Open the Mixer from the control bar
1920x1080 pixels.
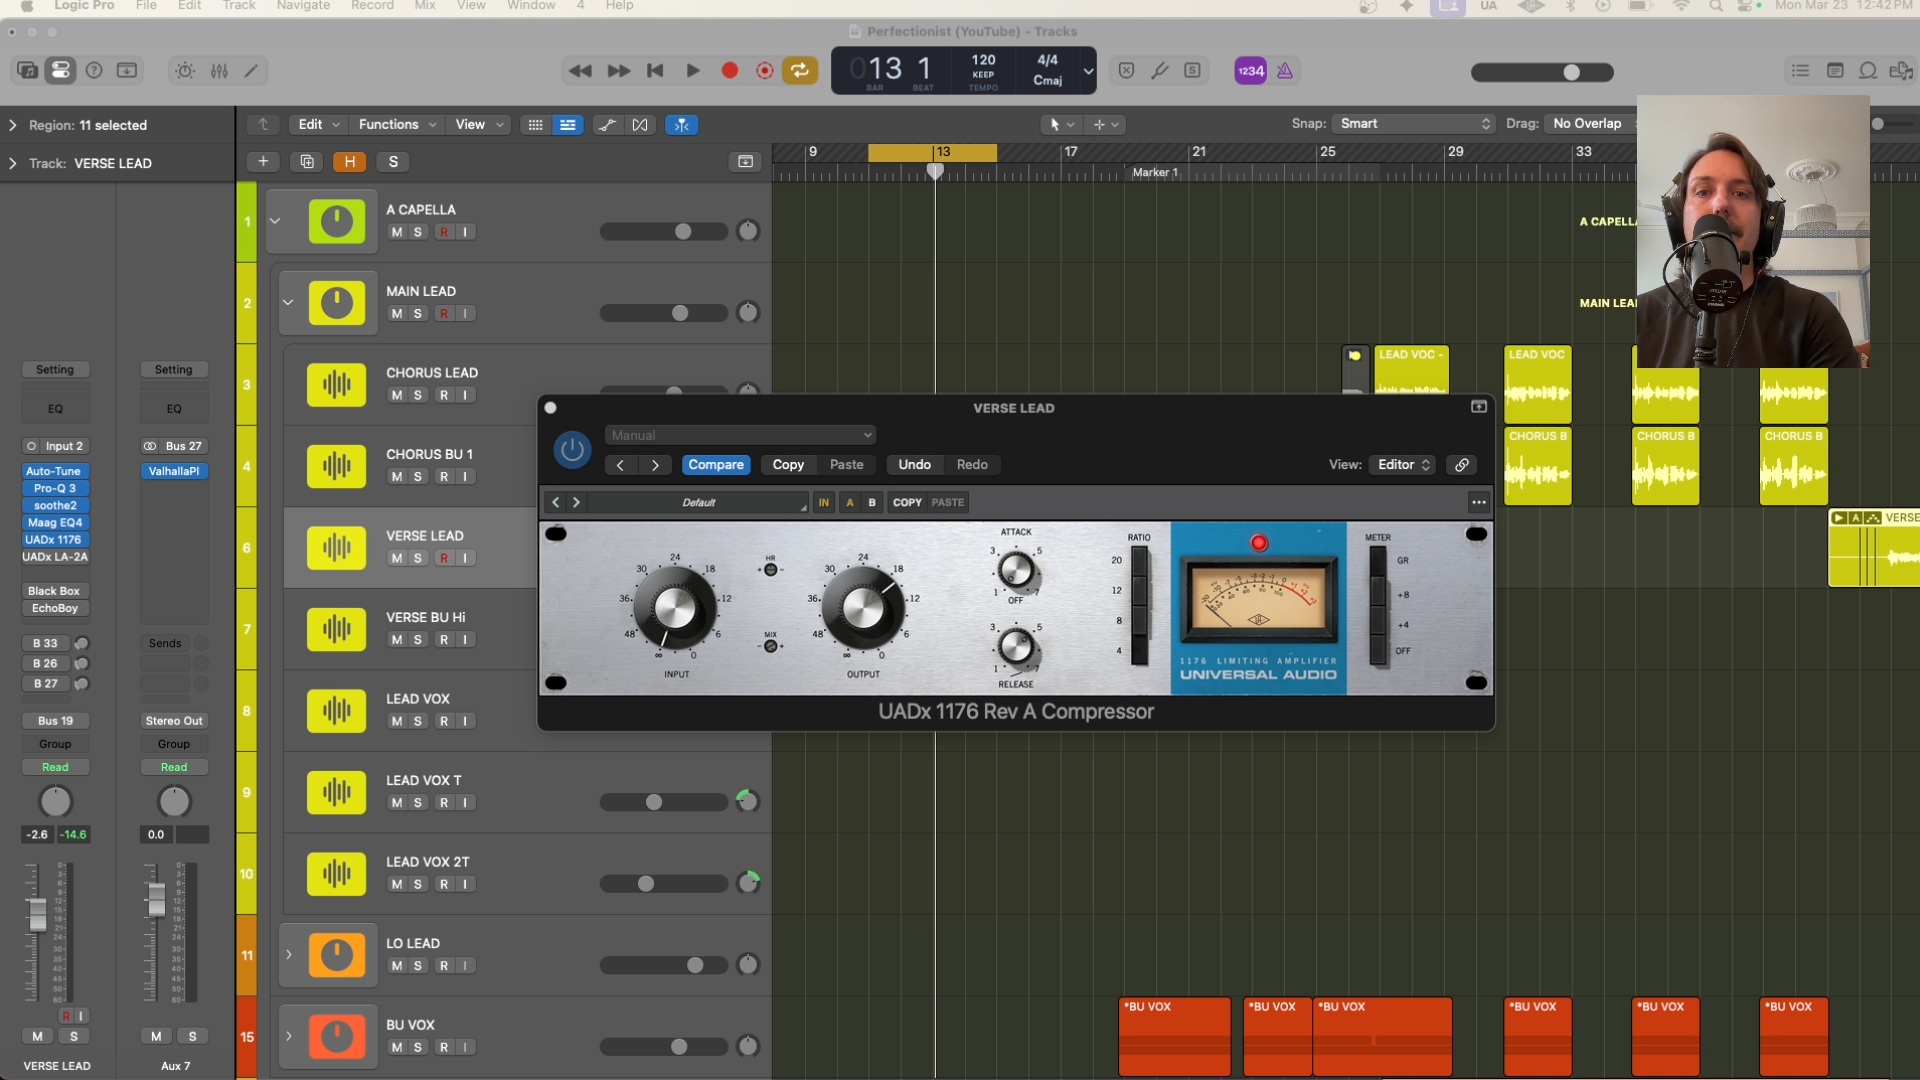219,71
